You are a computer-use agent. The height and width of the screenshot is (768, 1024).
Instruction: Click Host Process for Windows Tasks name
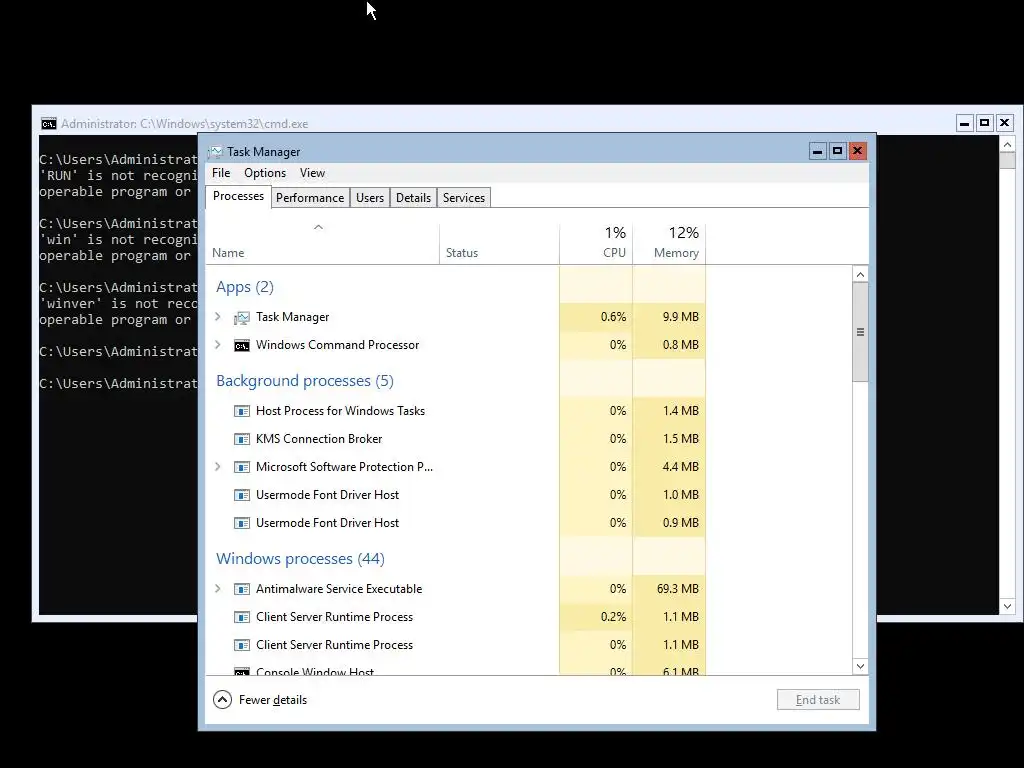(x=340, y=411)
